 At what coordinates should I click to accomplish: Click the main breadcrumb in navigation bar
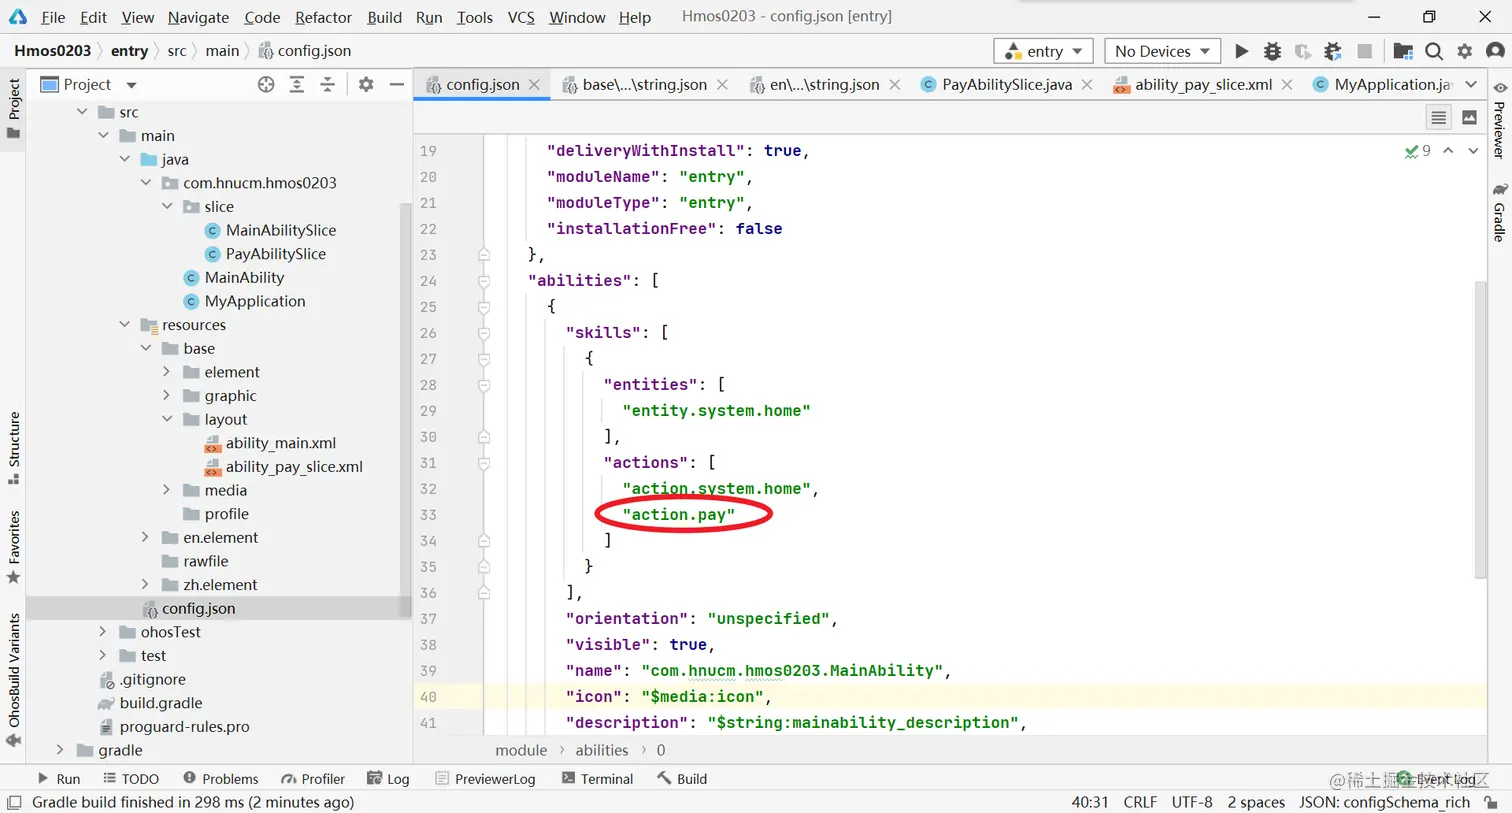coord(222,51)
